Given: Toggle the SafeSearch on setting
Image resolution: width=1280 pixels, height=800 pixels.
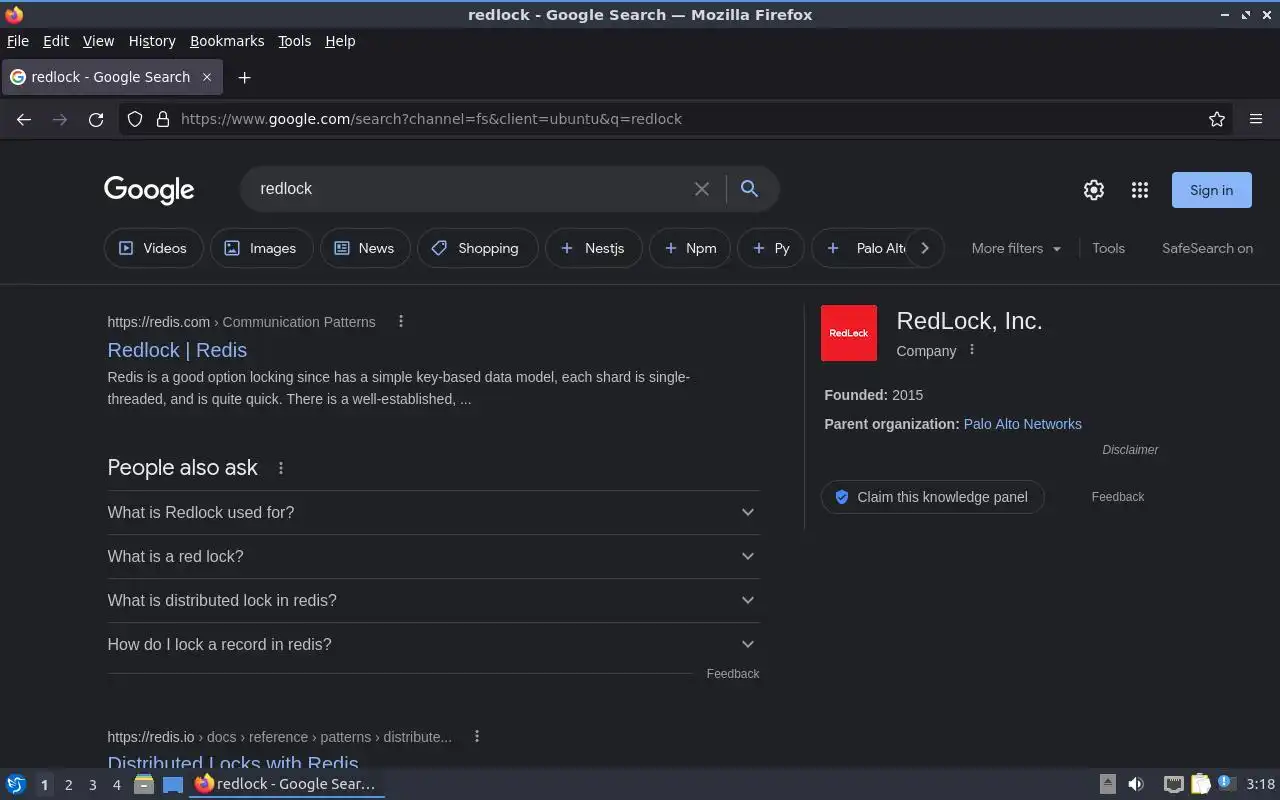Looking at the screenshot, I should pyautogui.click(x=1207, y=248).
